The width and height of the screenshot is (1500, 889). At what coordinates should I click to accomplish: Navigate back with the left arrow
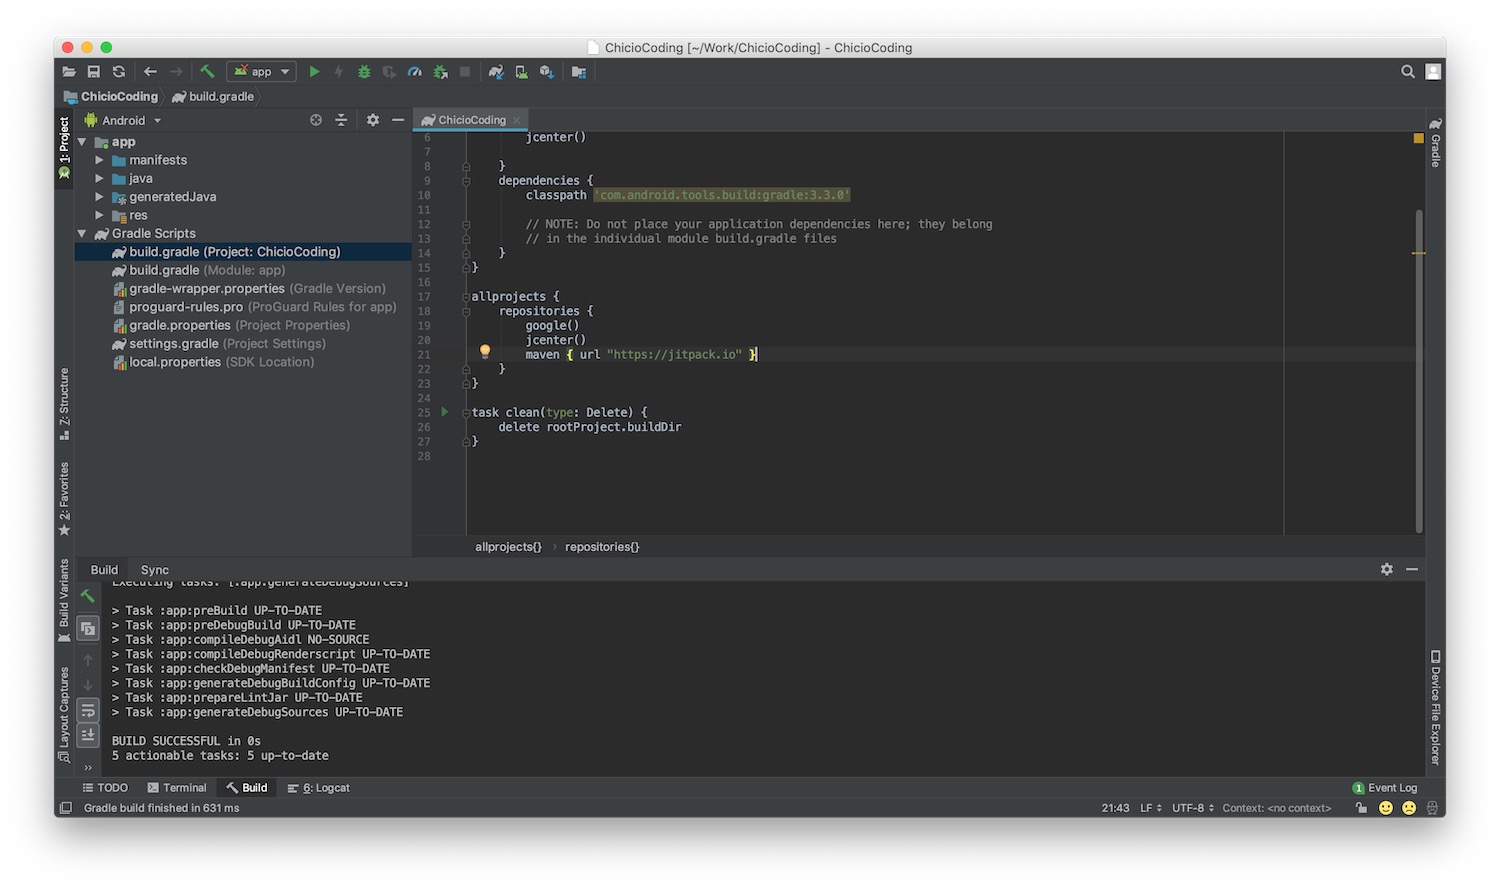(x=150, y=72)
